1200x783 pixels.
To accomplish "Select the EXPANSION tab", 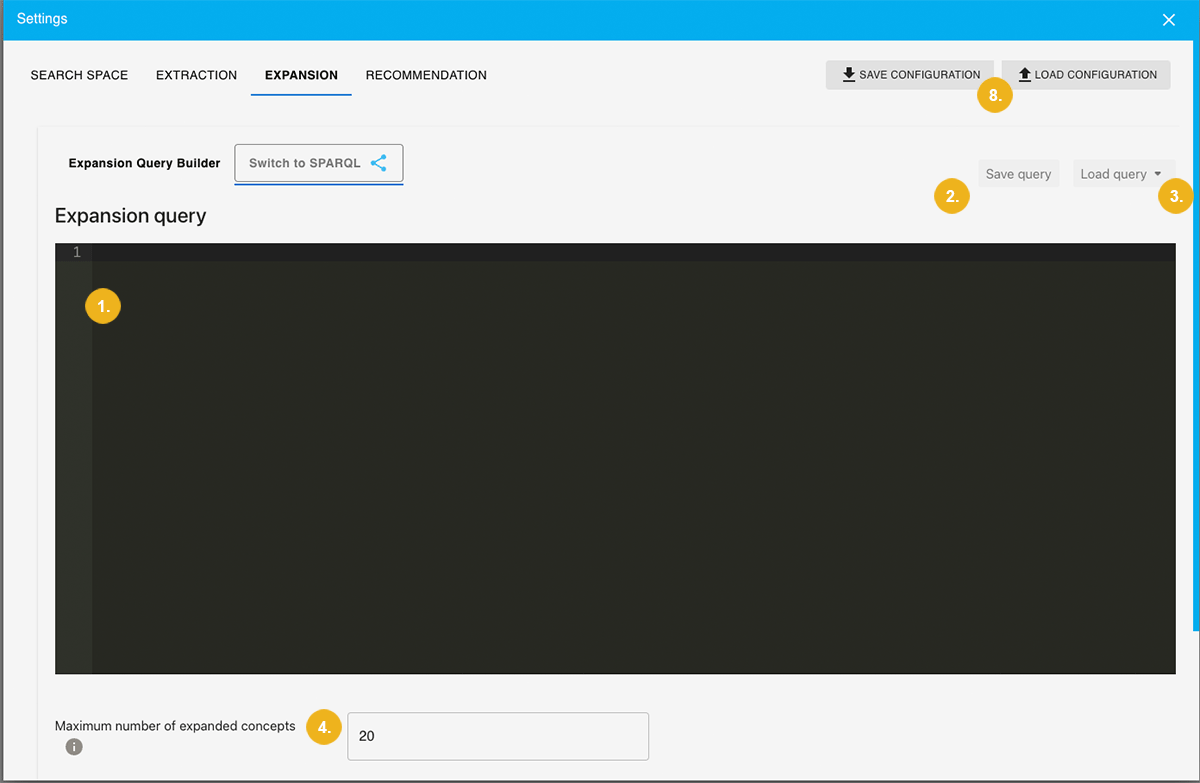I will 301,75.
